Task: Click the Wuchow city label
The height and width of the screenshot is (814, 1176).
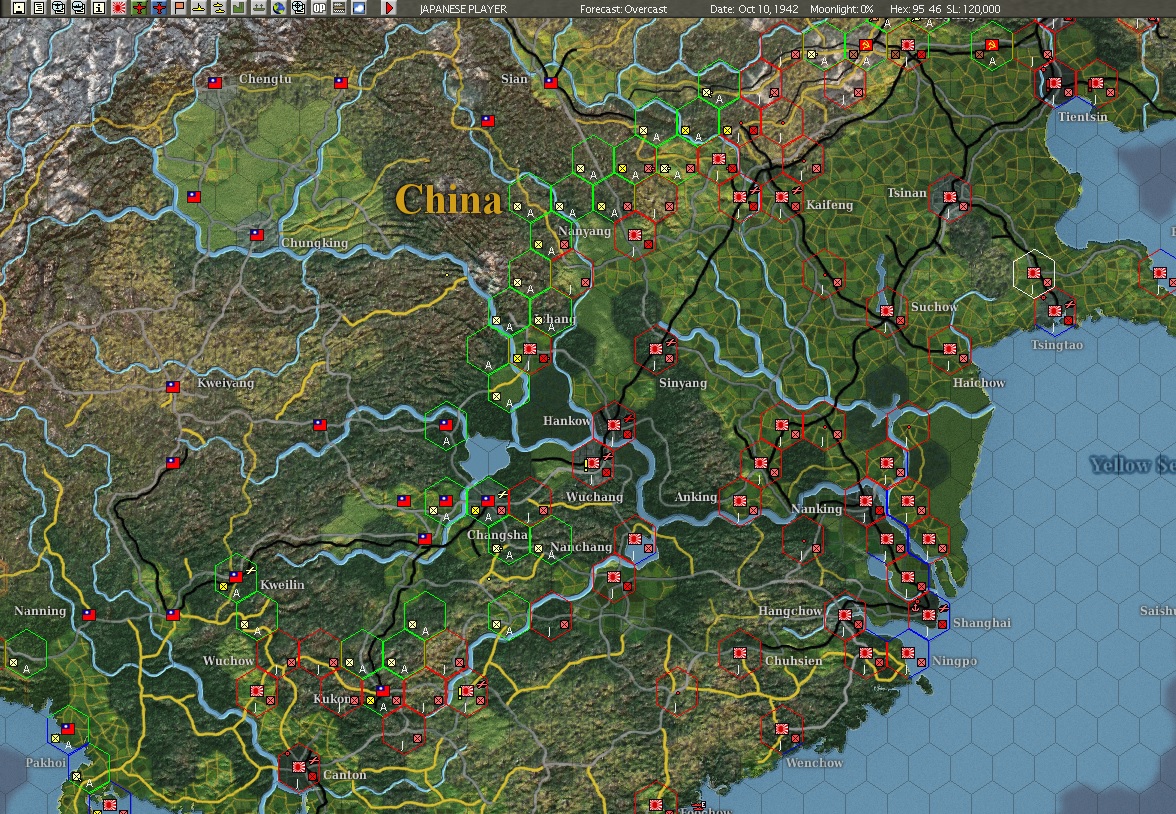Action: tap(228, 661)
